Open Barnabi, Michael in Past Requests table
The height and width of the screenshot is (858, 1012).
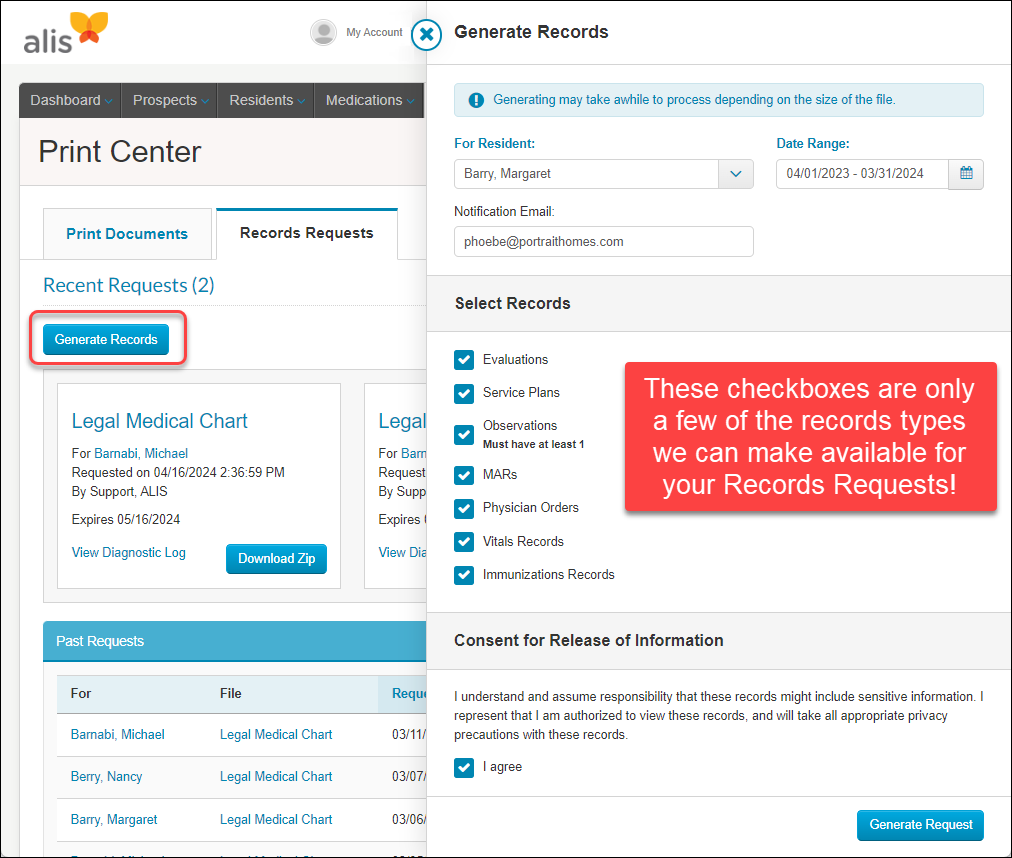(117, 735)
